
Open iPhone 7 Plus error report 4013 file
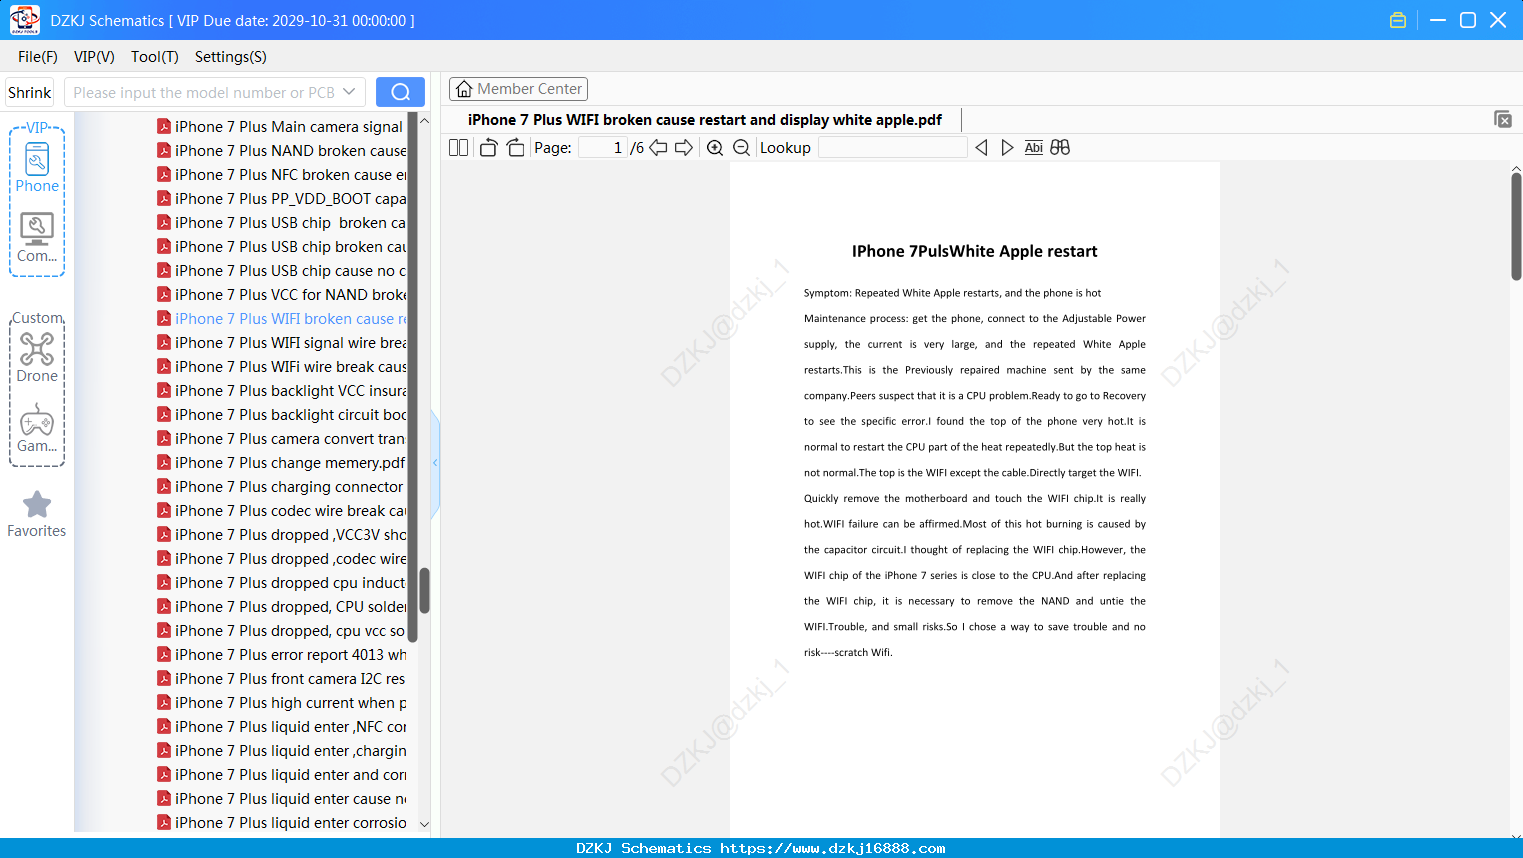[282, 655]
